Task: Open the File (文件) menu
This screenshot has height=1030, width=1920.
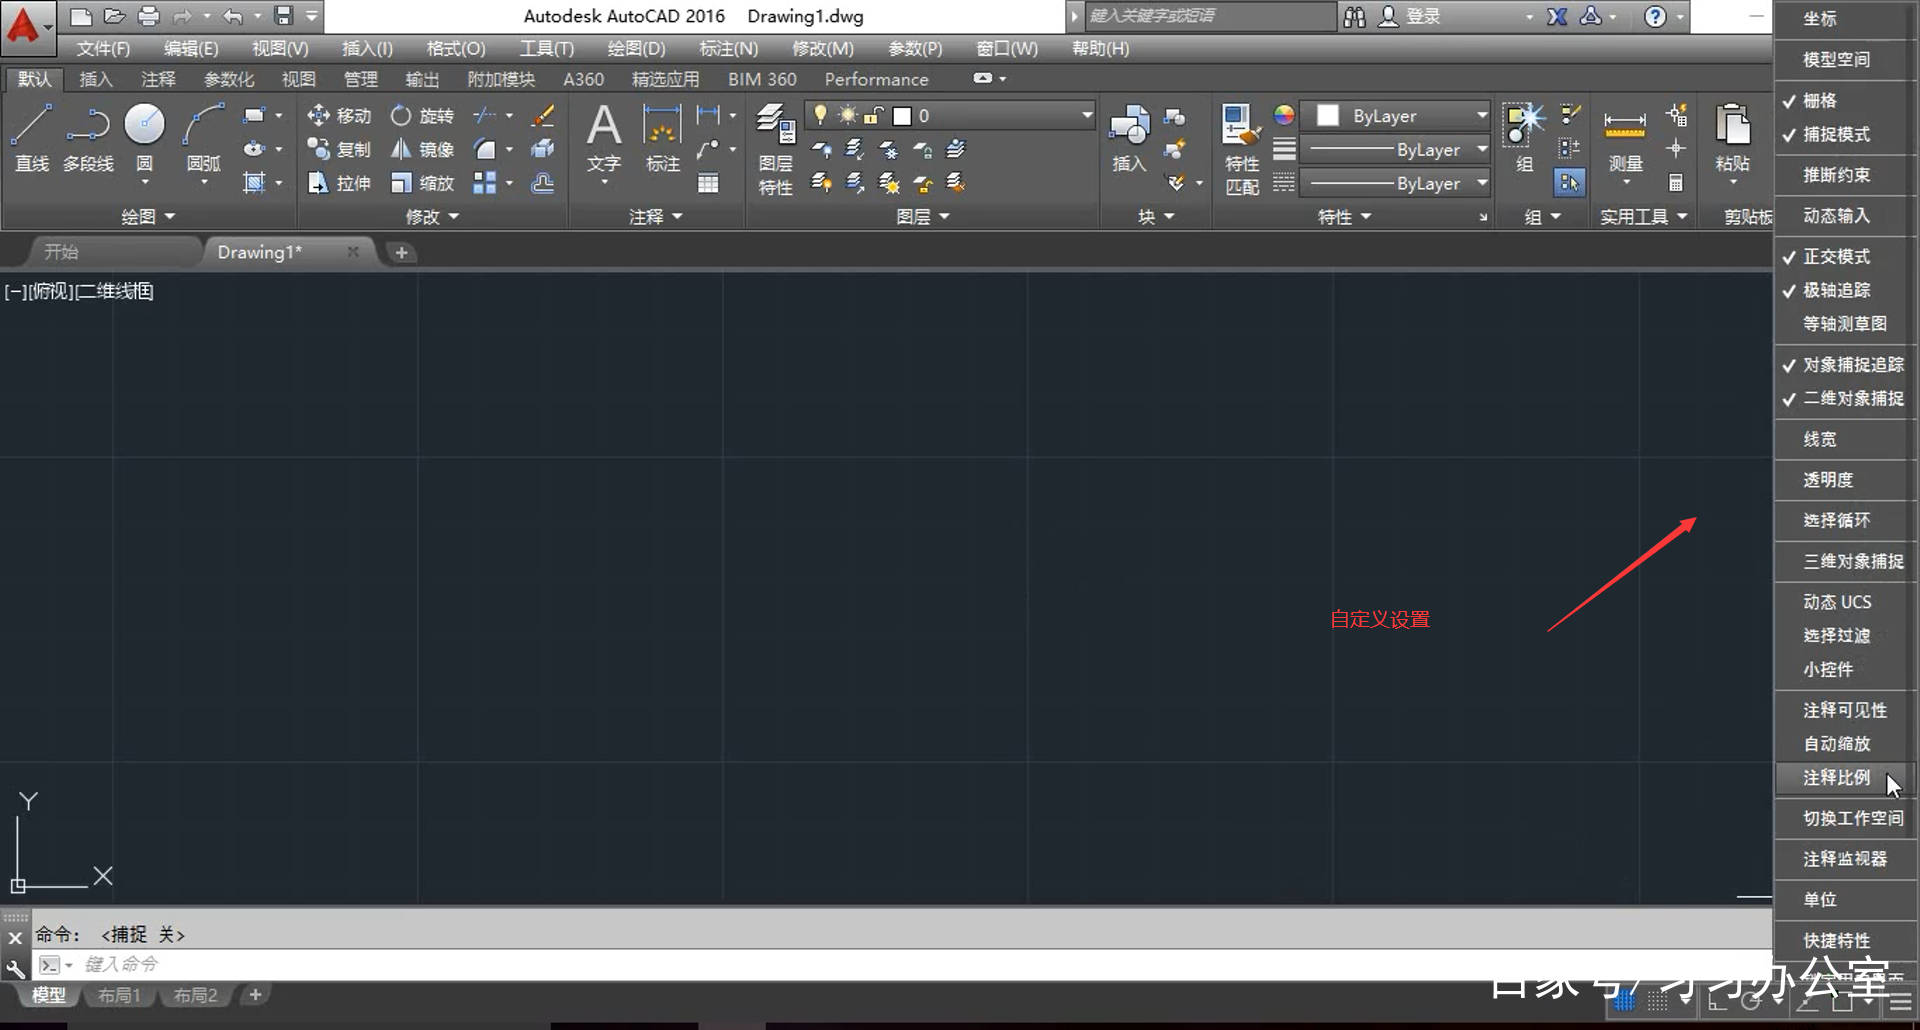Action: tap(103, 48)
